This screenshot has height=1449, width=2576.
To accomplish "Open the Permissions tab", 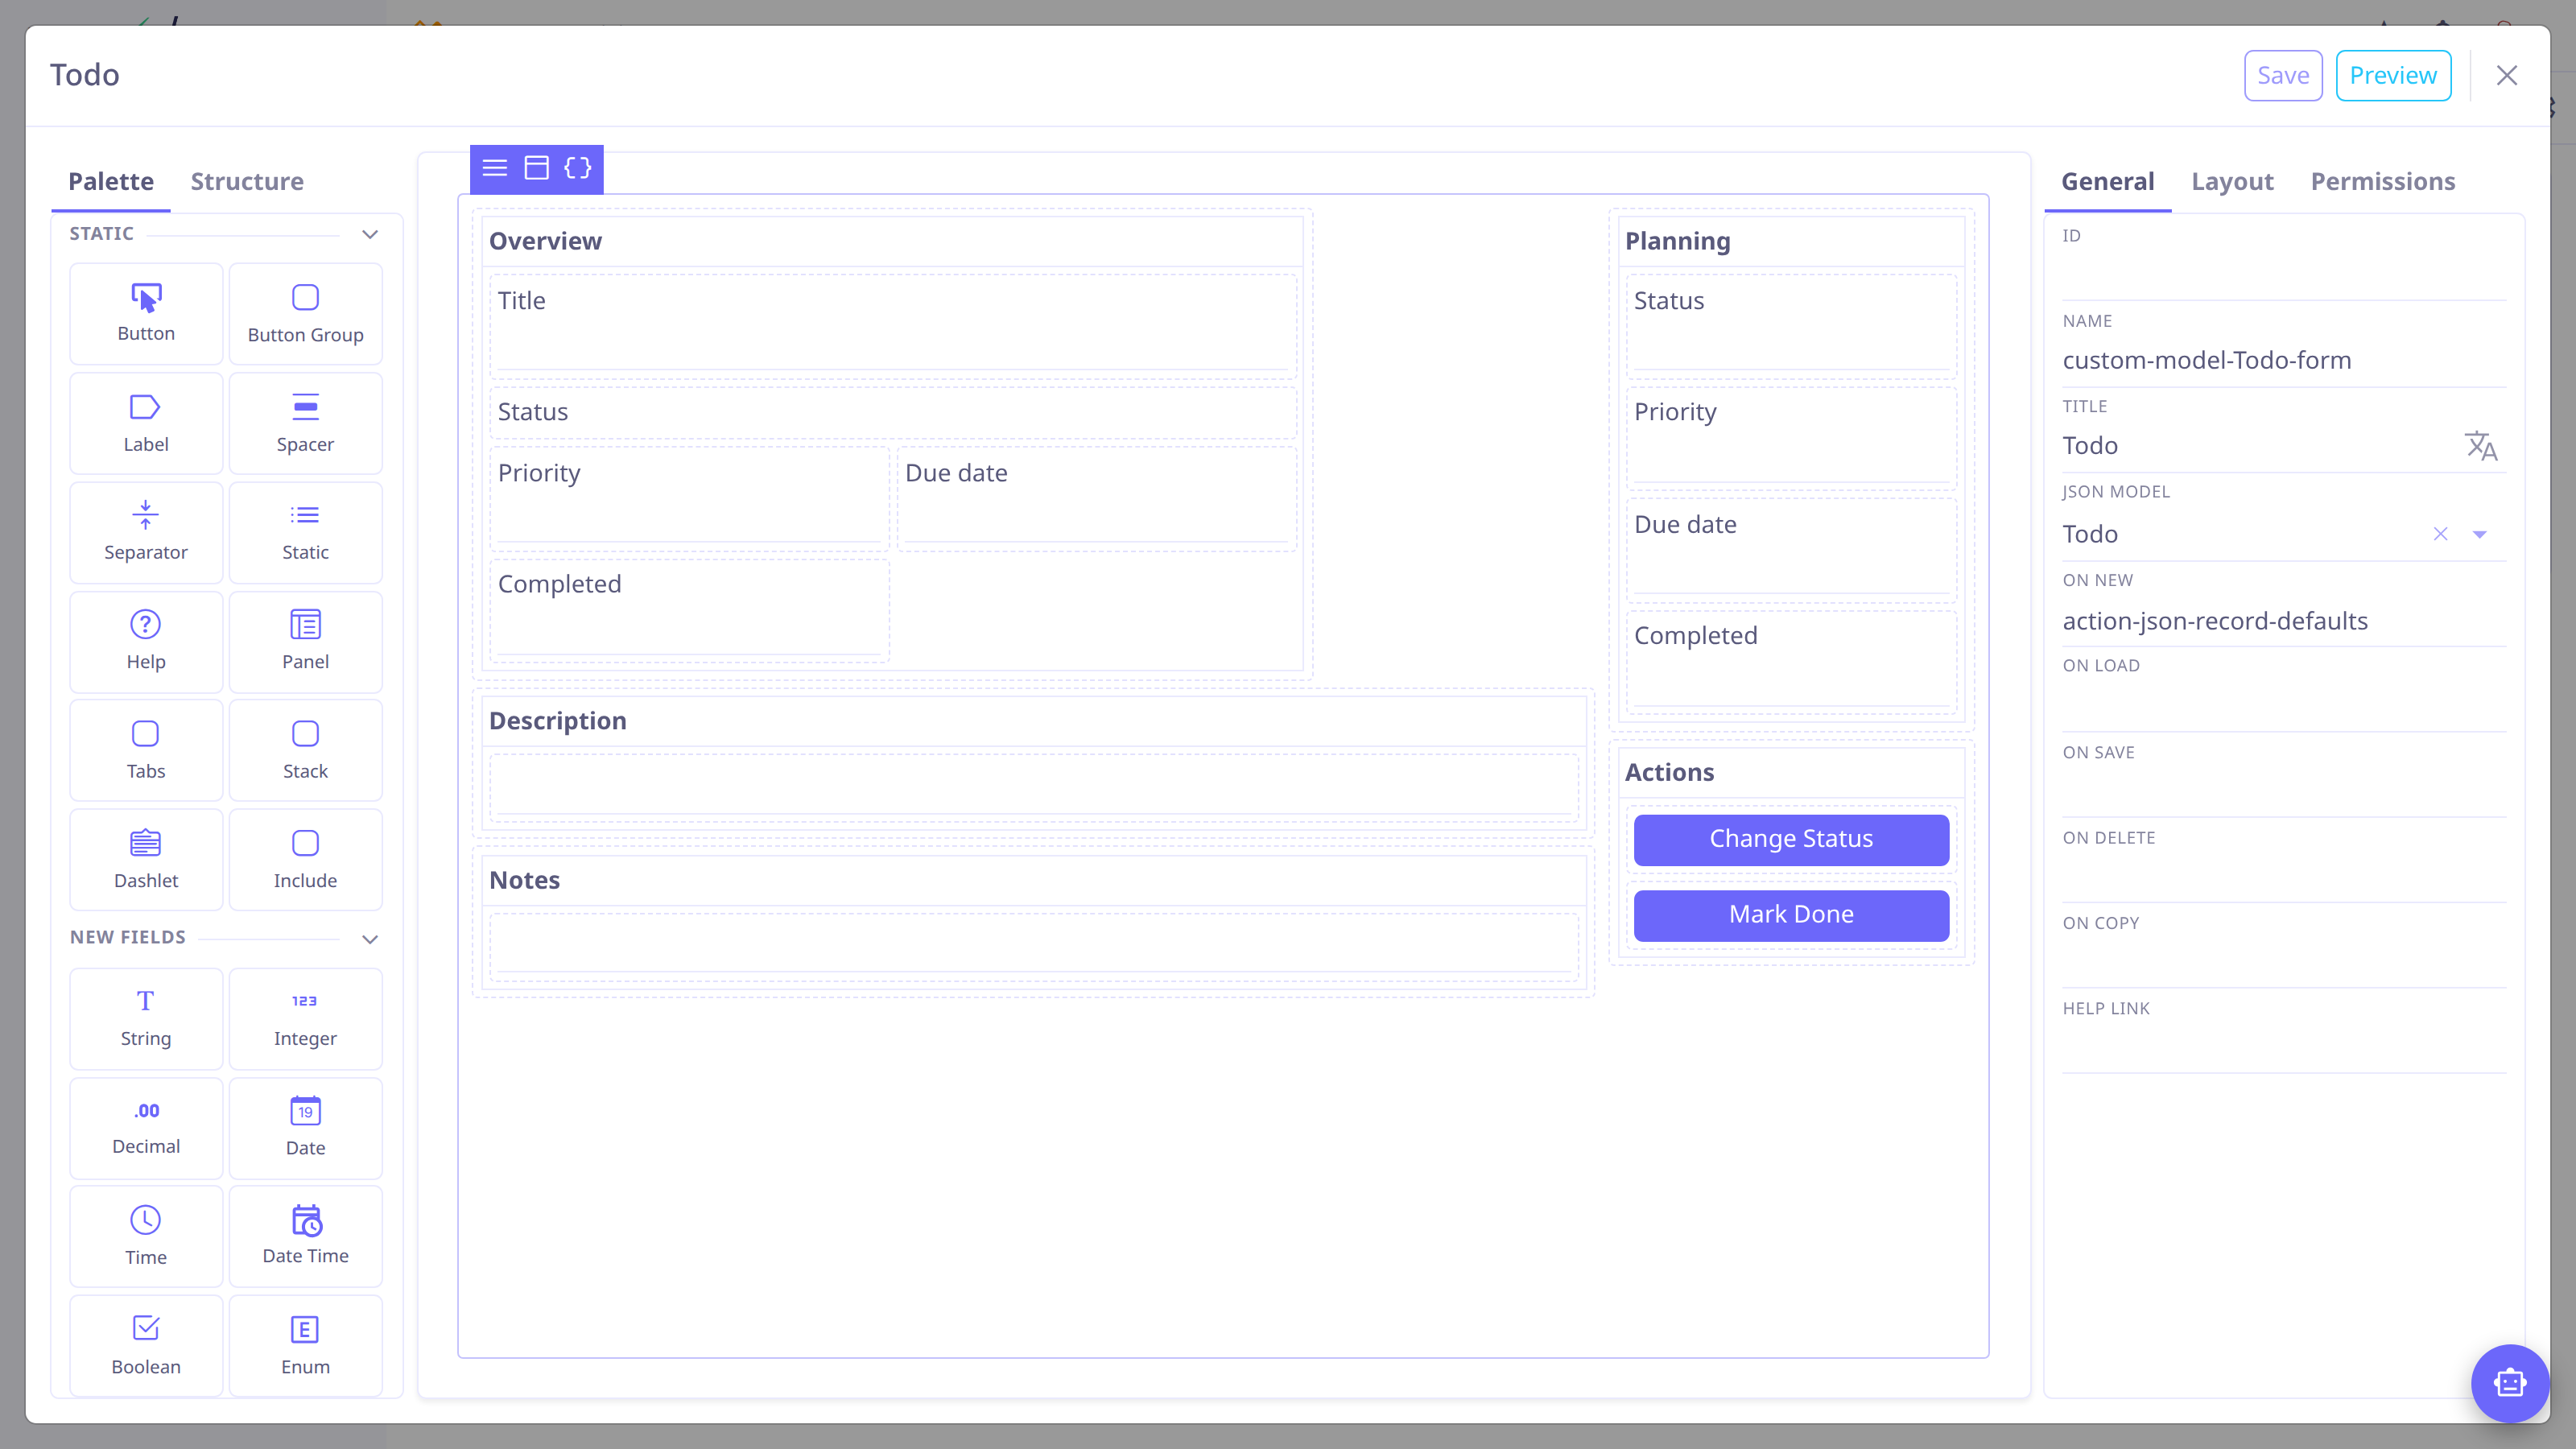I will [x=2383, y=181].
